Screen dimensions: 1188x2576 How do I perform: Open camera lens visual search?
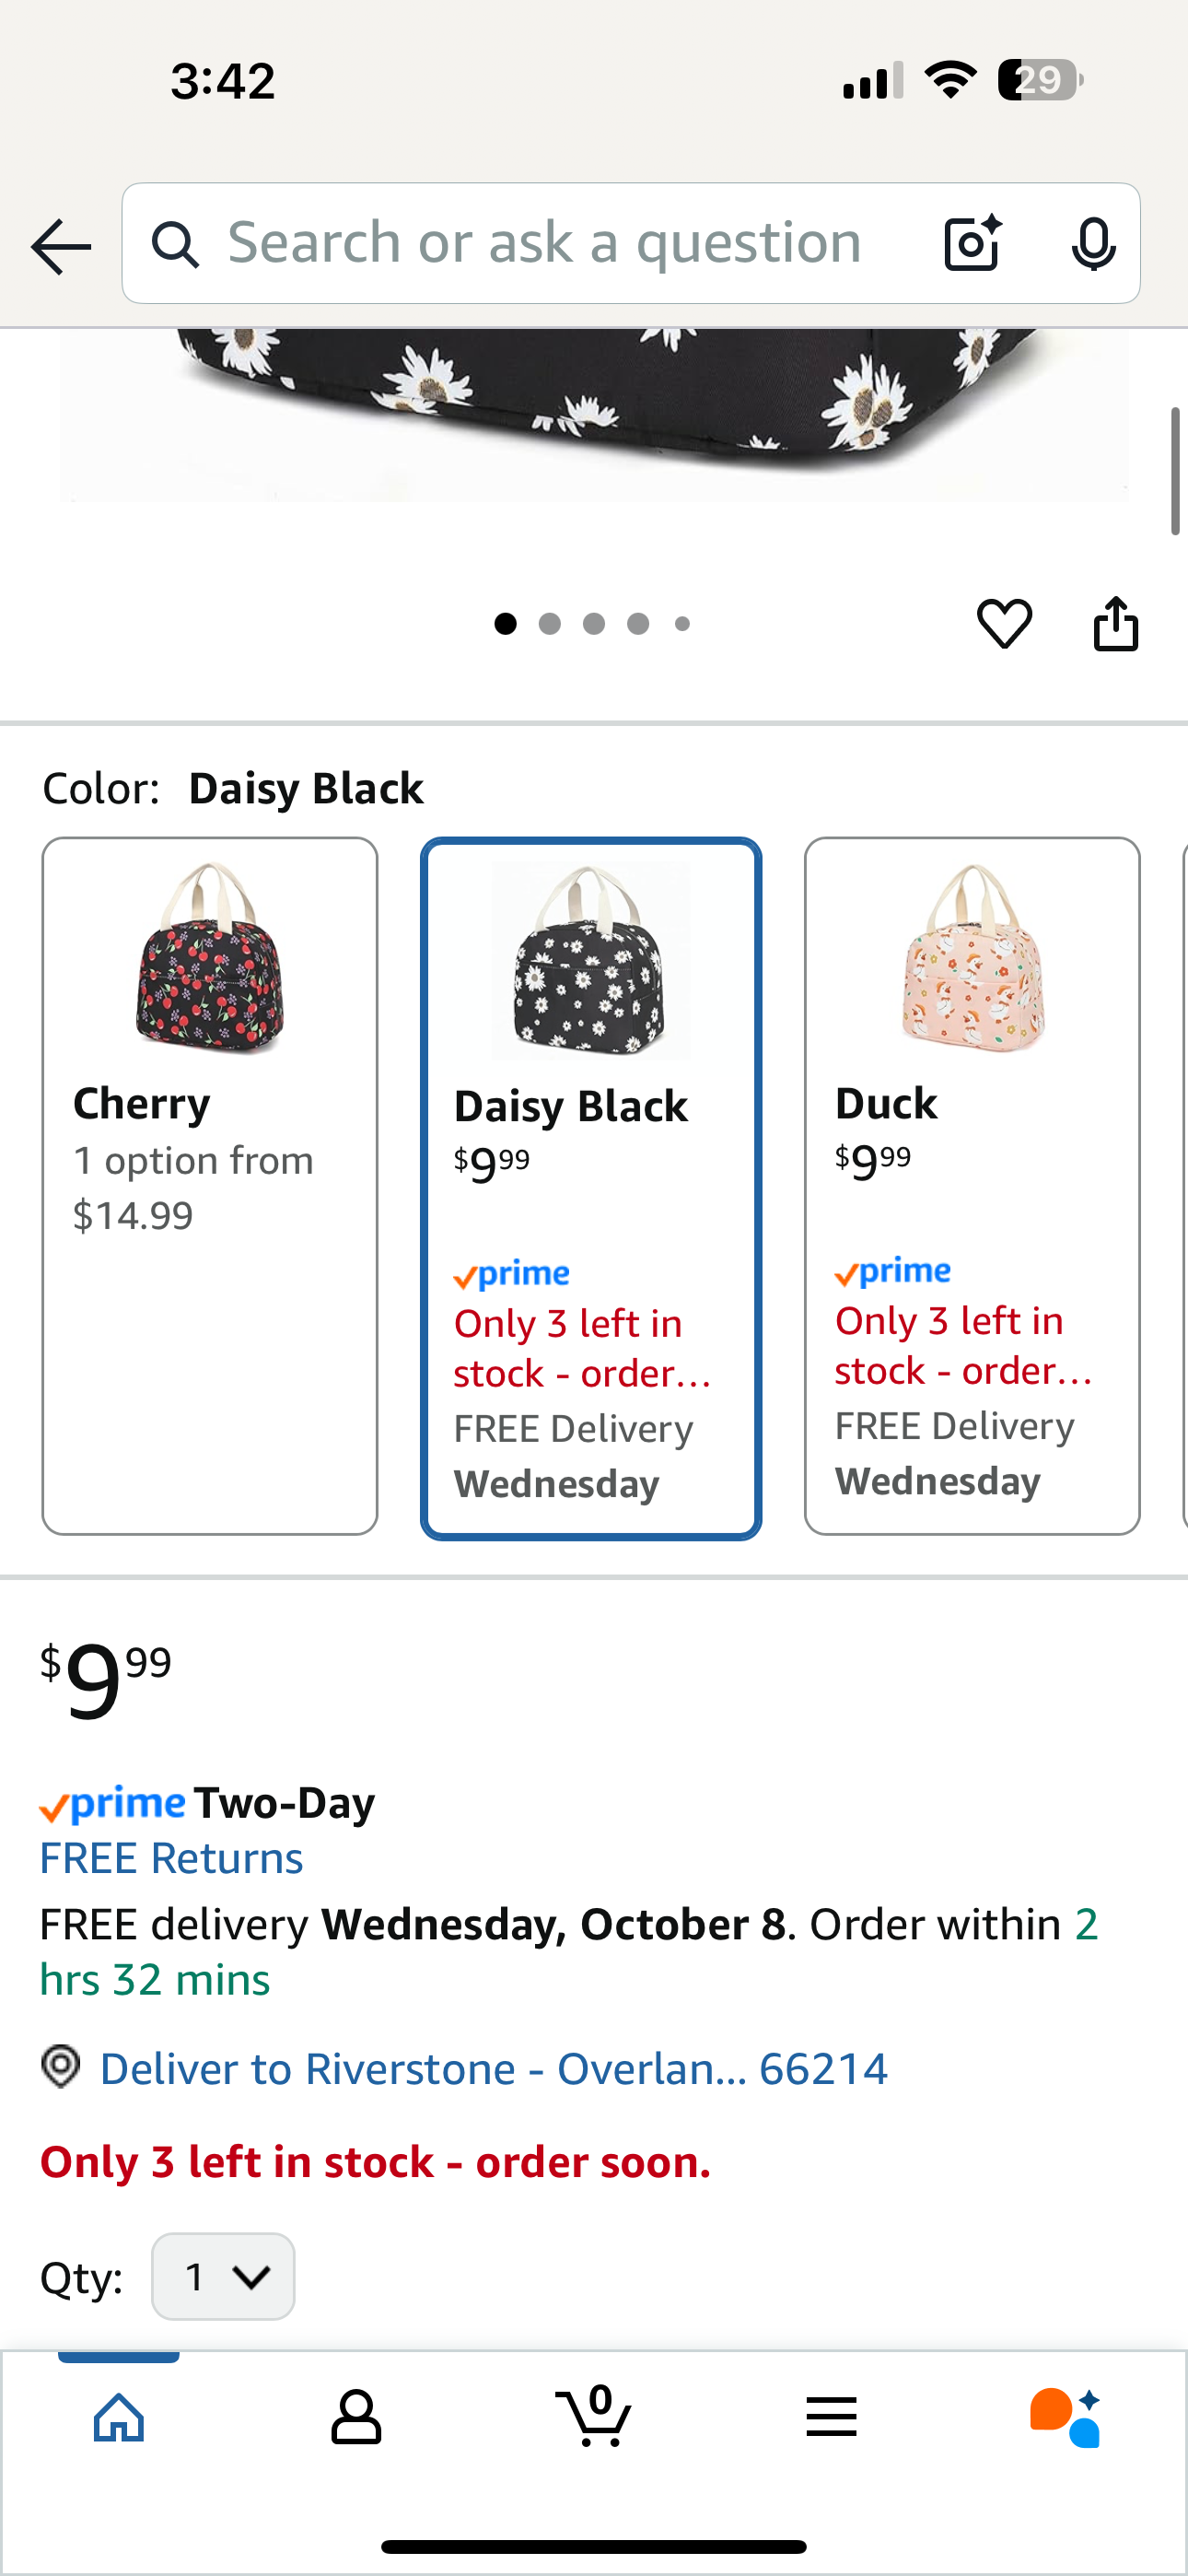click(972, 243)
